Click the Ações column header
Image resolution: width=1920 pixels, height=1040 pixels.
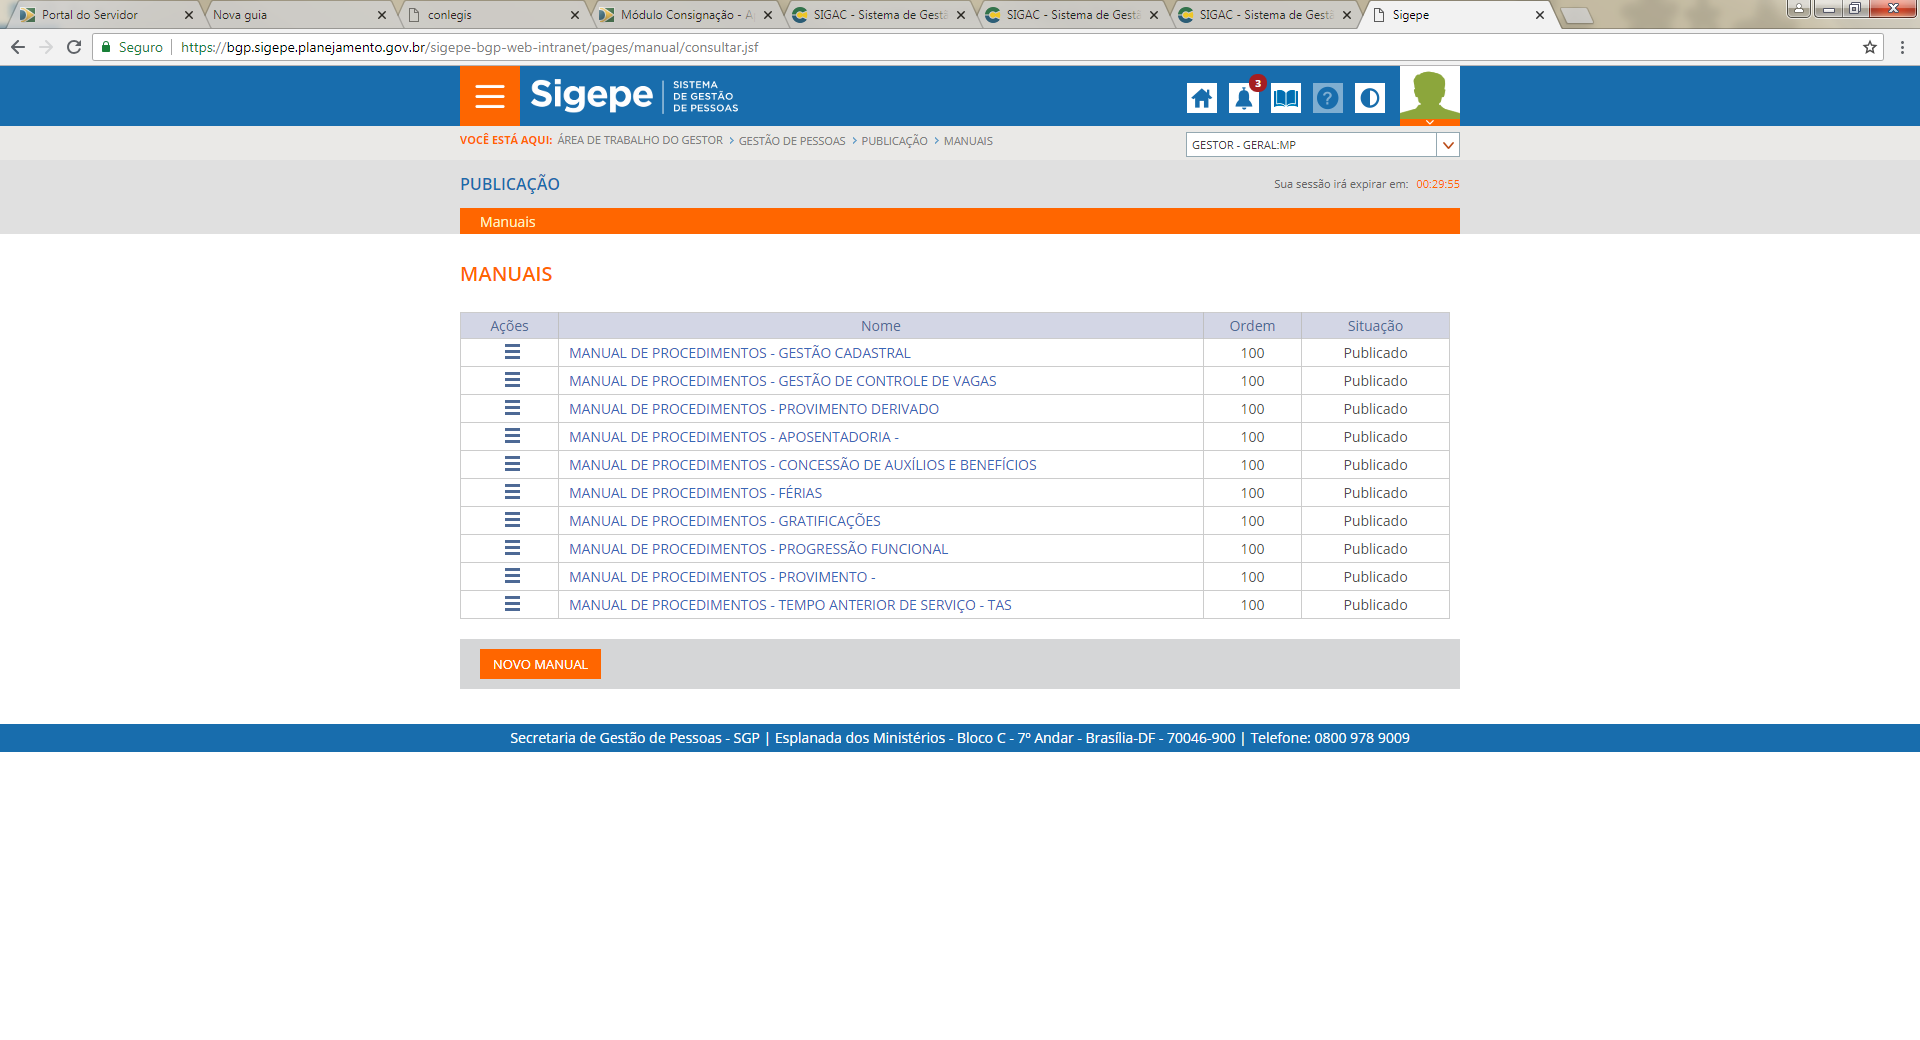tap(509, 326)
